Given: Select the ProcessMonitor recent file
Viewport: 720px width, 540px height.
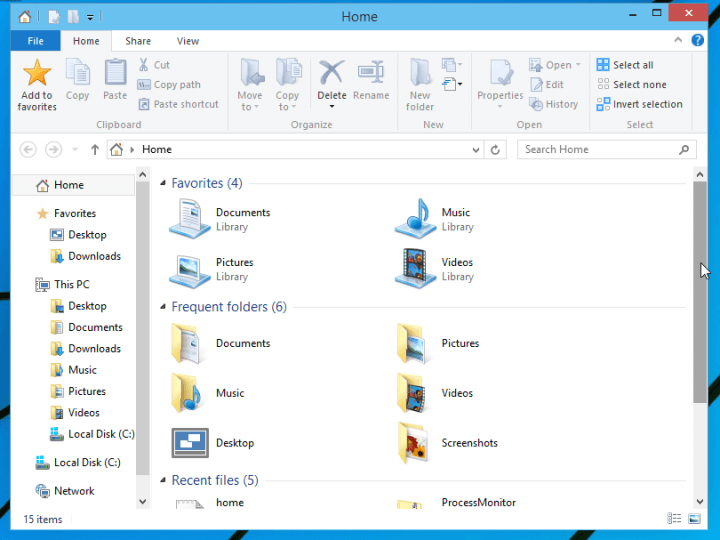Looking at the screenshot, I should (x=456, y=503).
